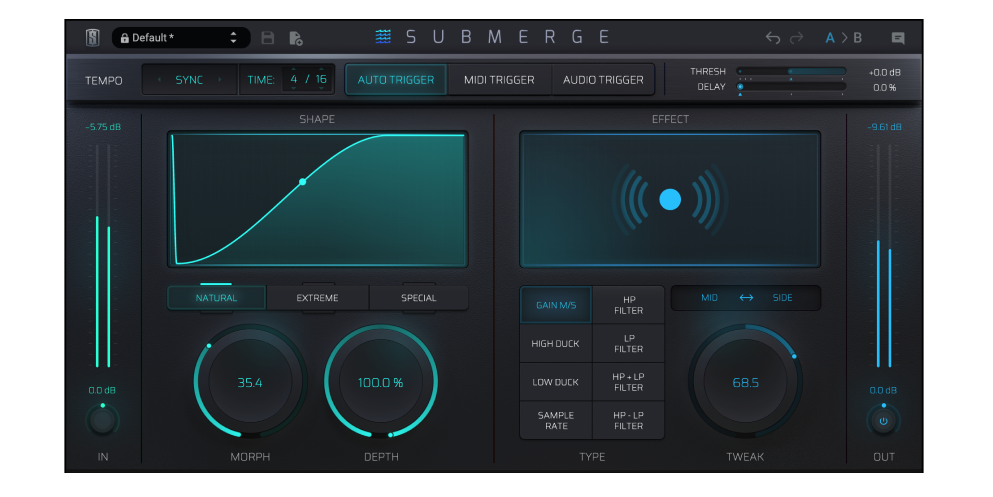Click the TWEAK knob
The width and height of the screenshot is (993, 497).
point(745,382)
